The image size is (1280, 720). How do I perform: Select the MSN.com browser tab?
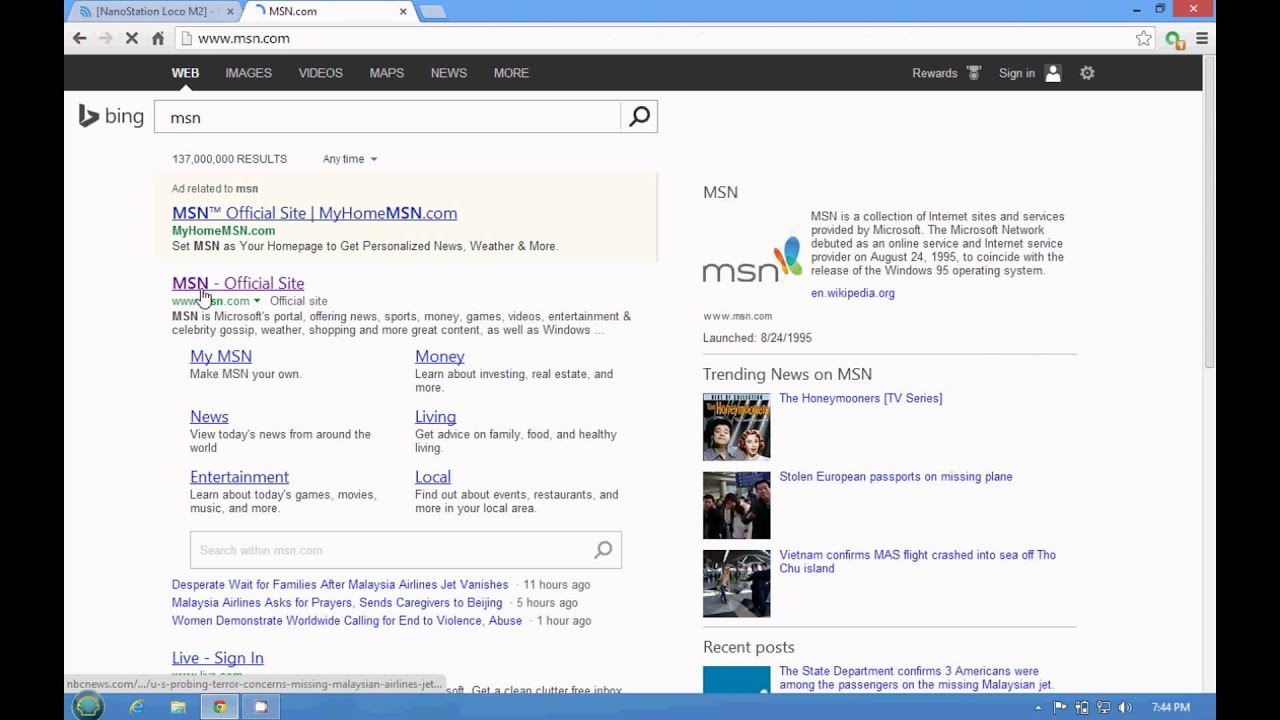click(x=330, y=11)
